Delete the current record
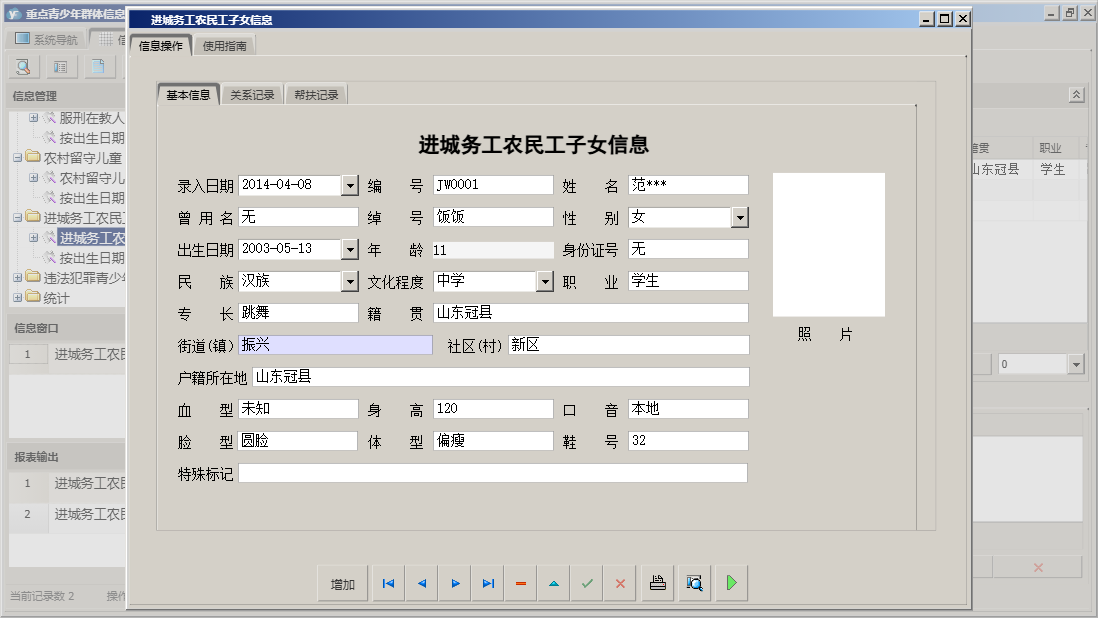The image size is (1098, 618). point(520,582)
